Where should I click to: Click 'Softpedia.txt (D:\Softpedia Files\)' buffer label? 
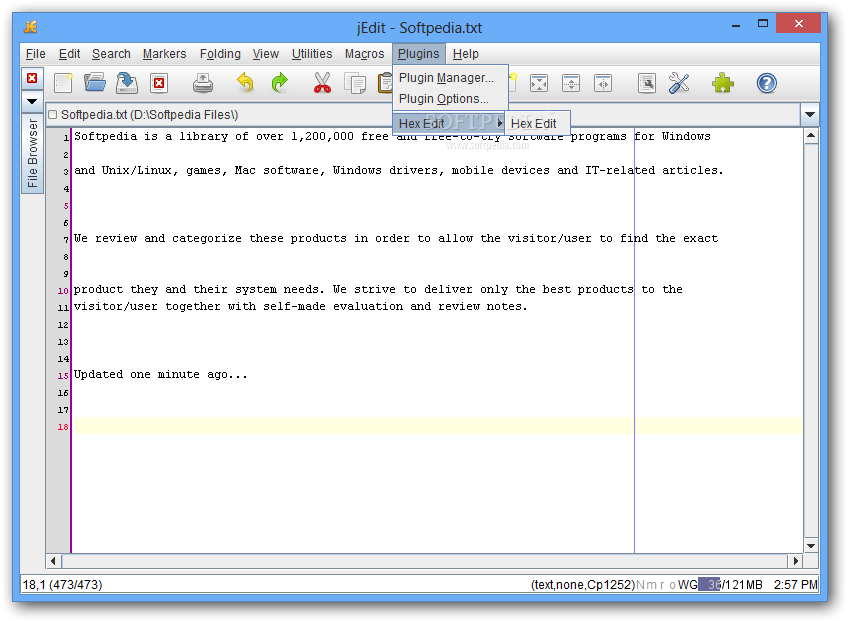(149, 115)
